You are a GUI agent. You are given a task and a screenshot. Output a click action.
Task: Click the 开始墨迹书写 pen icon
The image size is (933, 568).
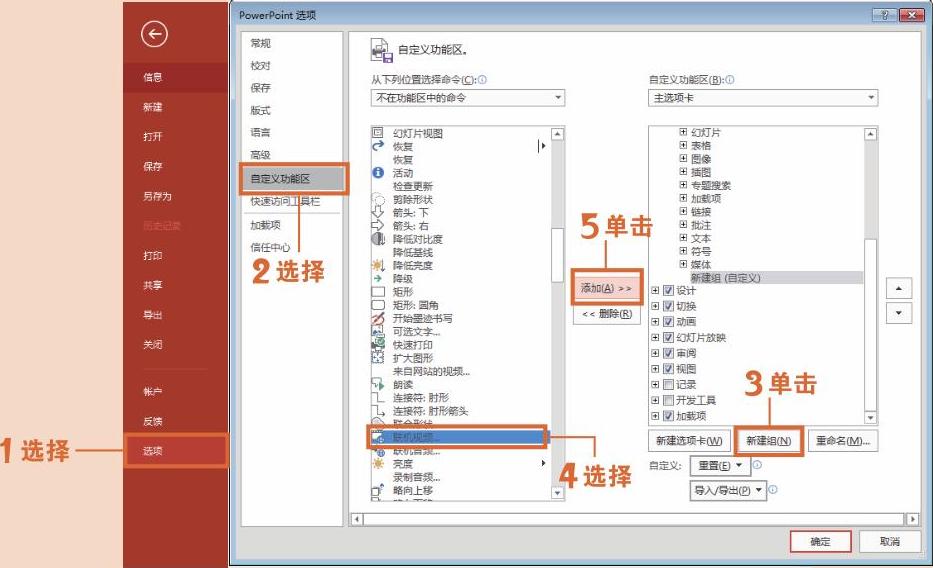pyautogui.click(x=378, y=318)
